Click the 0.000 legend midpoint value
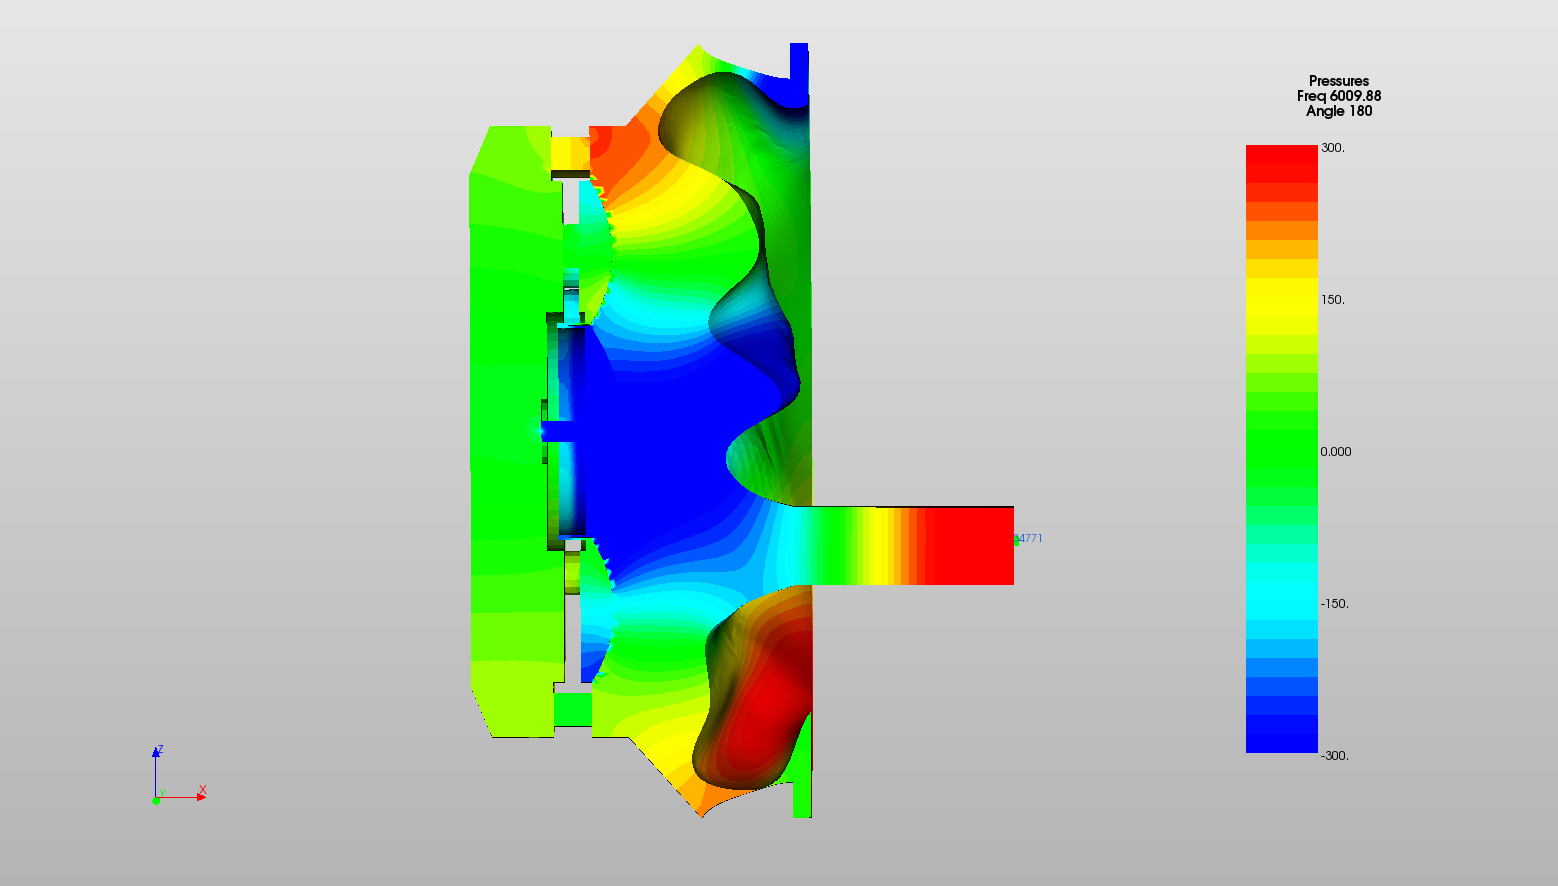 point(1335,452)
